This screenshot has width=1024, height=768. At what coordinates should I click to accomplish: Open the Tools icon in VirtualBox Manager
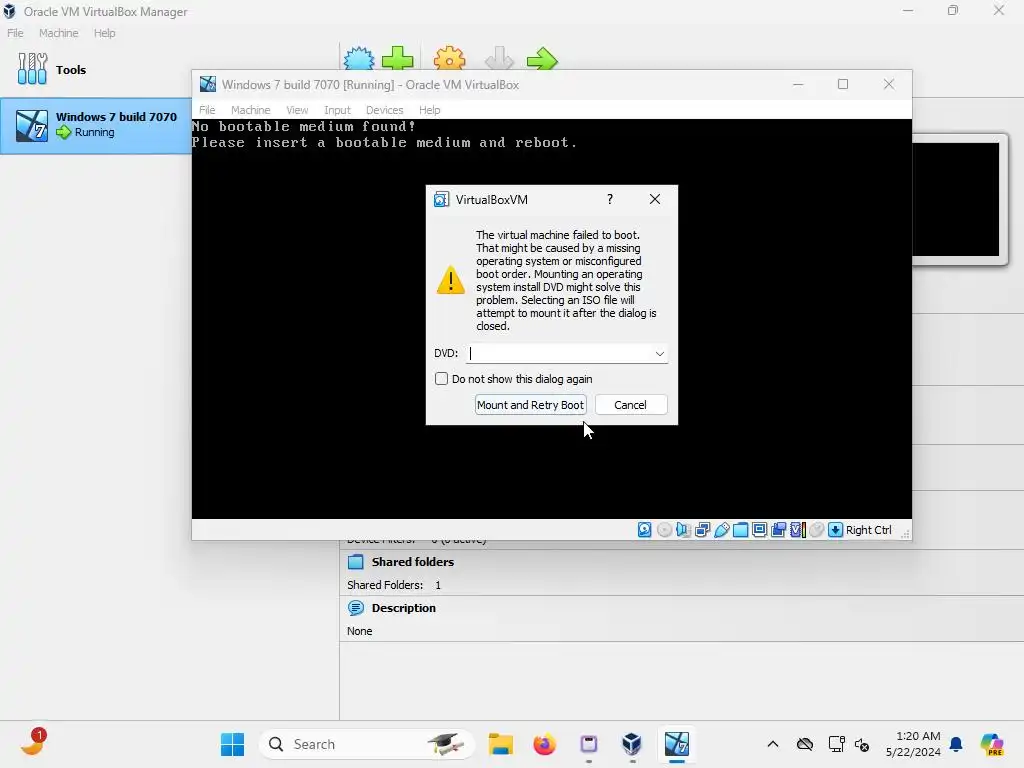pos(32,69)
